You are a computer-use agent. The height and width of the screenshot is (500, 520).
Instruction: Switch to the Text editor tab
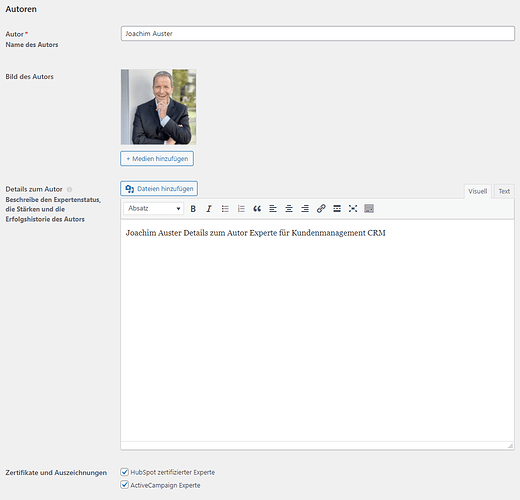(504, 191)
